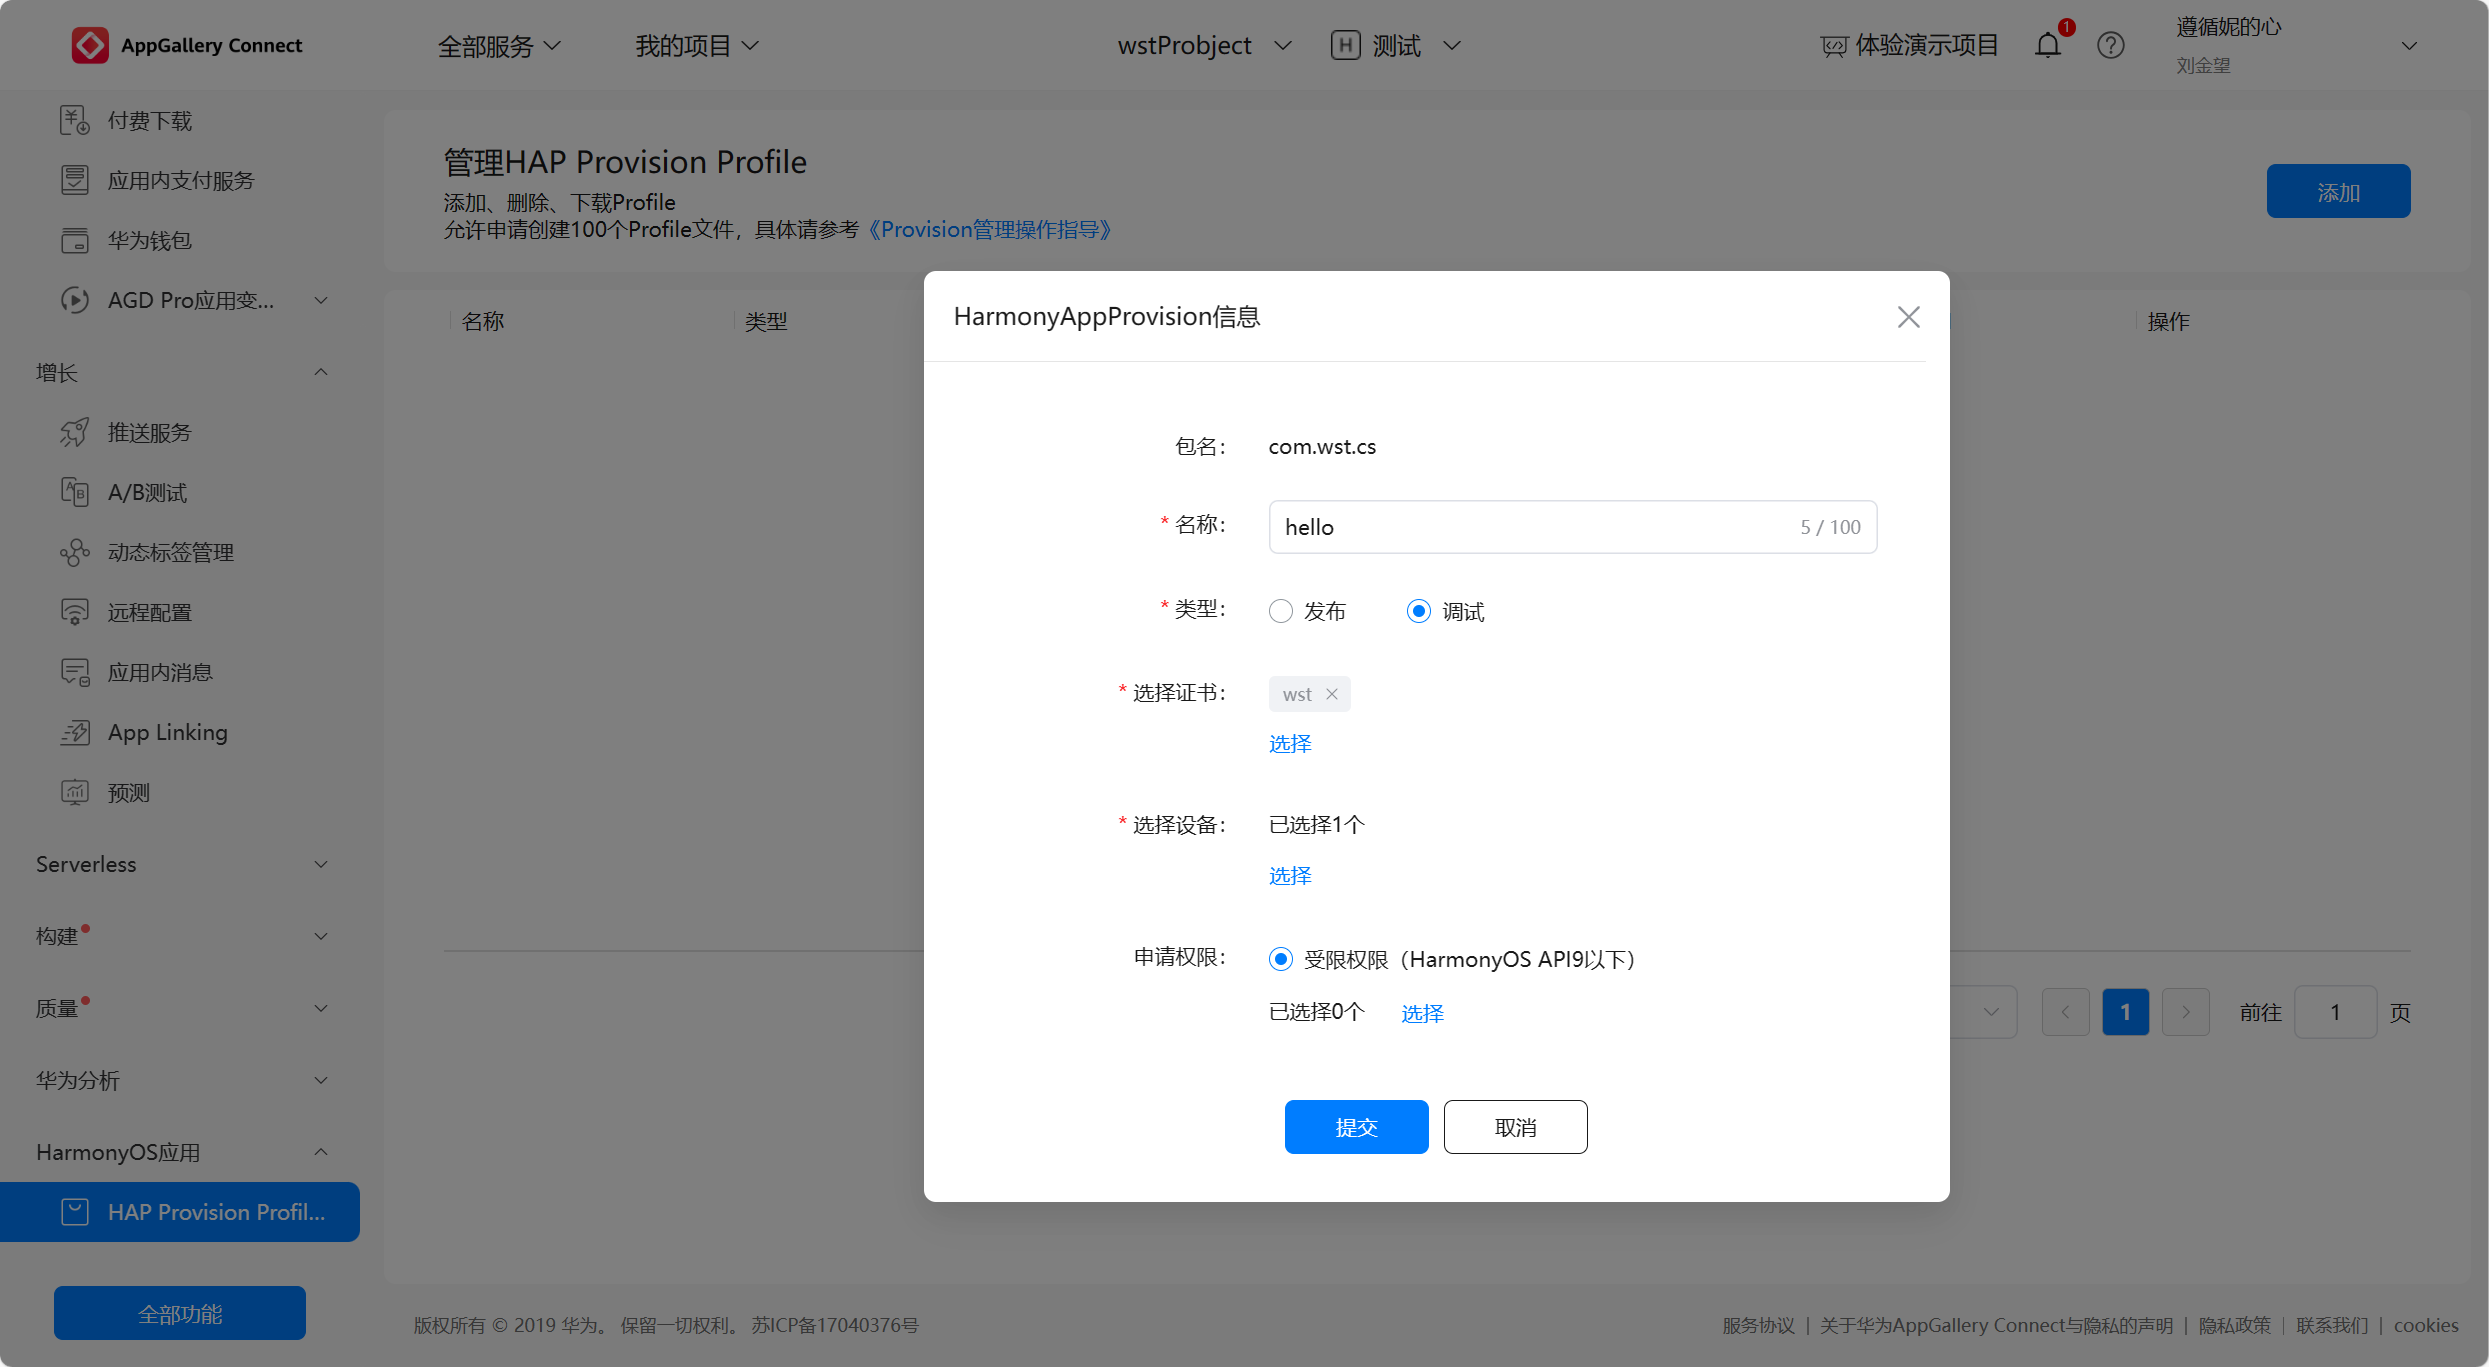Open the user account dropdown arrow

[x=2410, y=46]
